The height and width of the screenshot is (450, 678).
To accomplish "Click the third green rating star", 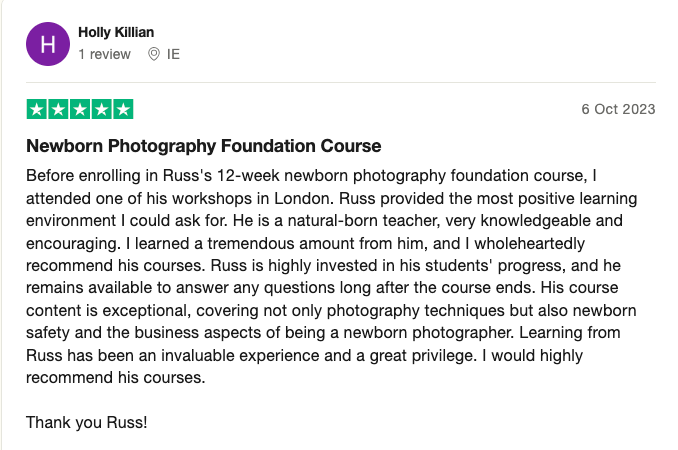I will [80, 109].
